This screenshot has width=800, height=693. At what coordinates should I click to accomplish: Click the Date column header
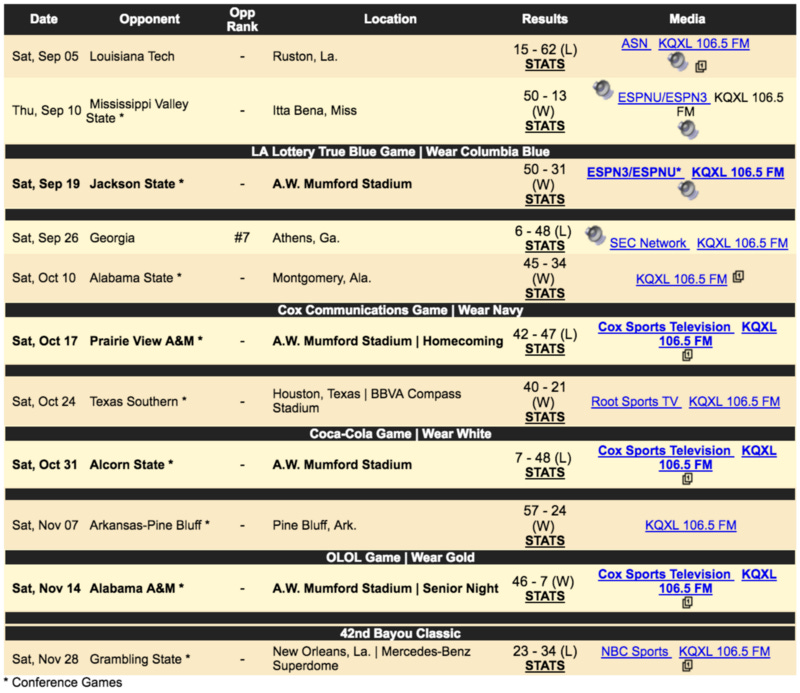[44, 19]
